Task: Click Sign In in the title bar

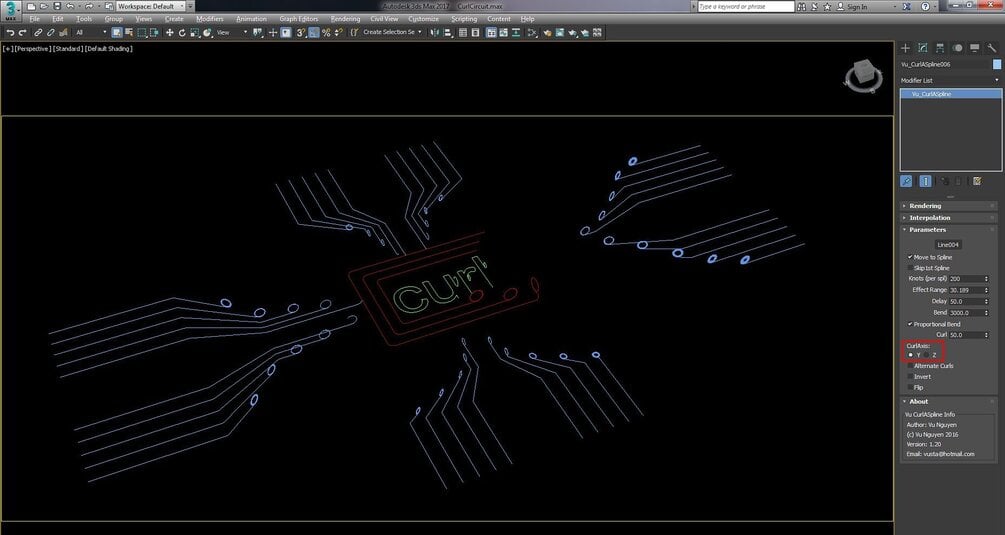Action: pyautogui.click(x=856, y=6)
